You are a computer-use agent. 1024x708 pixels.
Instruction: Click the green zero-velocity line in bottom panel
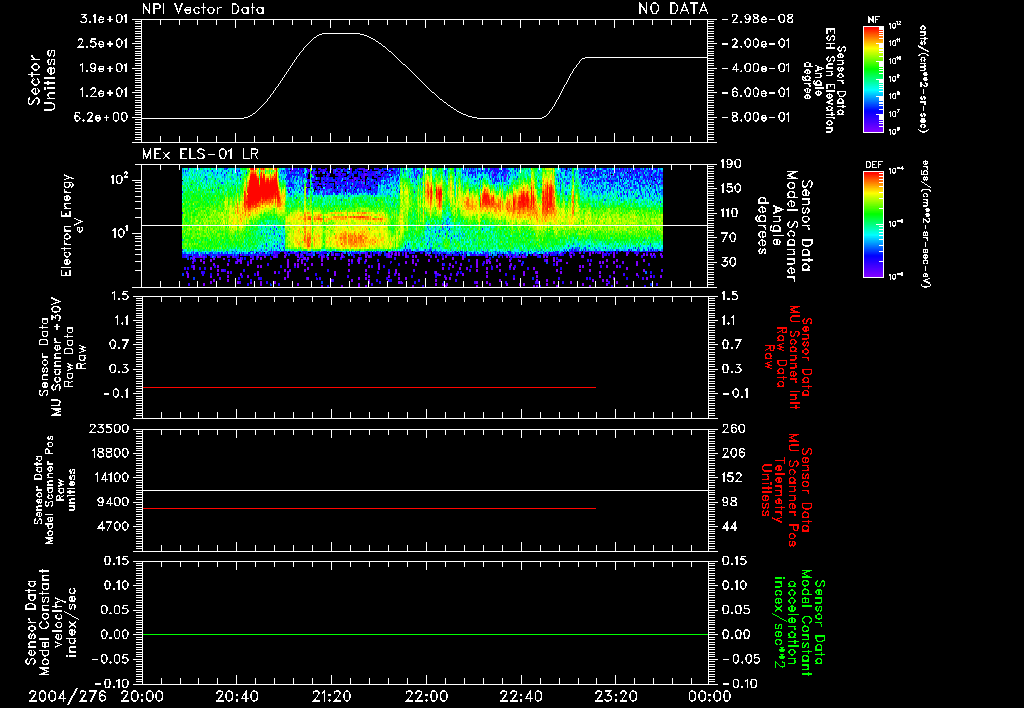pyautogui.click(x=425, y=634)
